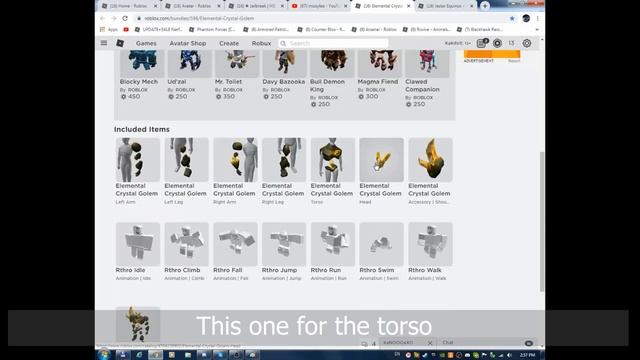Go back with the browser back arrow
Screen dimensions: 640x360
tap(102, 18)
